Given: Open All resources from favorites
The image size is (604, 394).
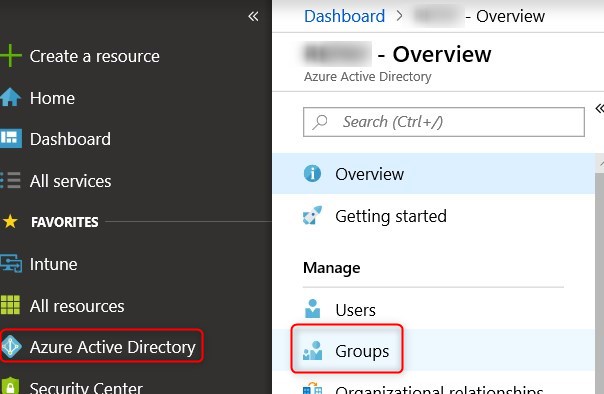Looking at the screenshot, I should point(77,306).
